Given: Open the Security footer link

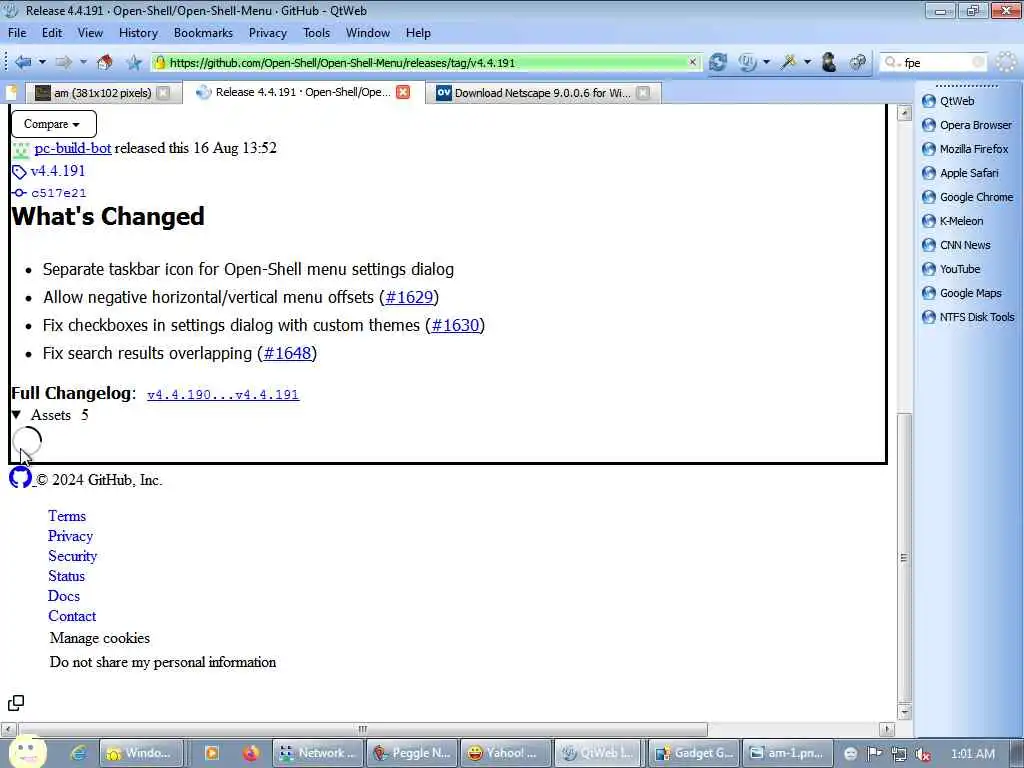Looking at the screenshot, I should 72,556.
